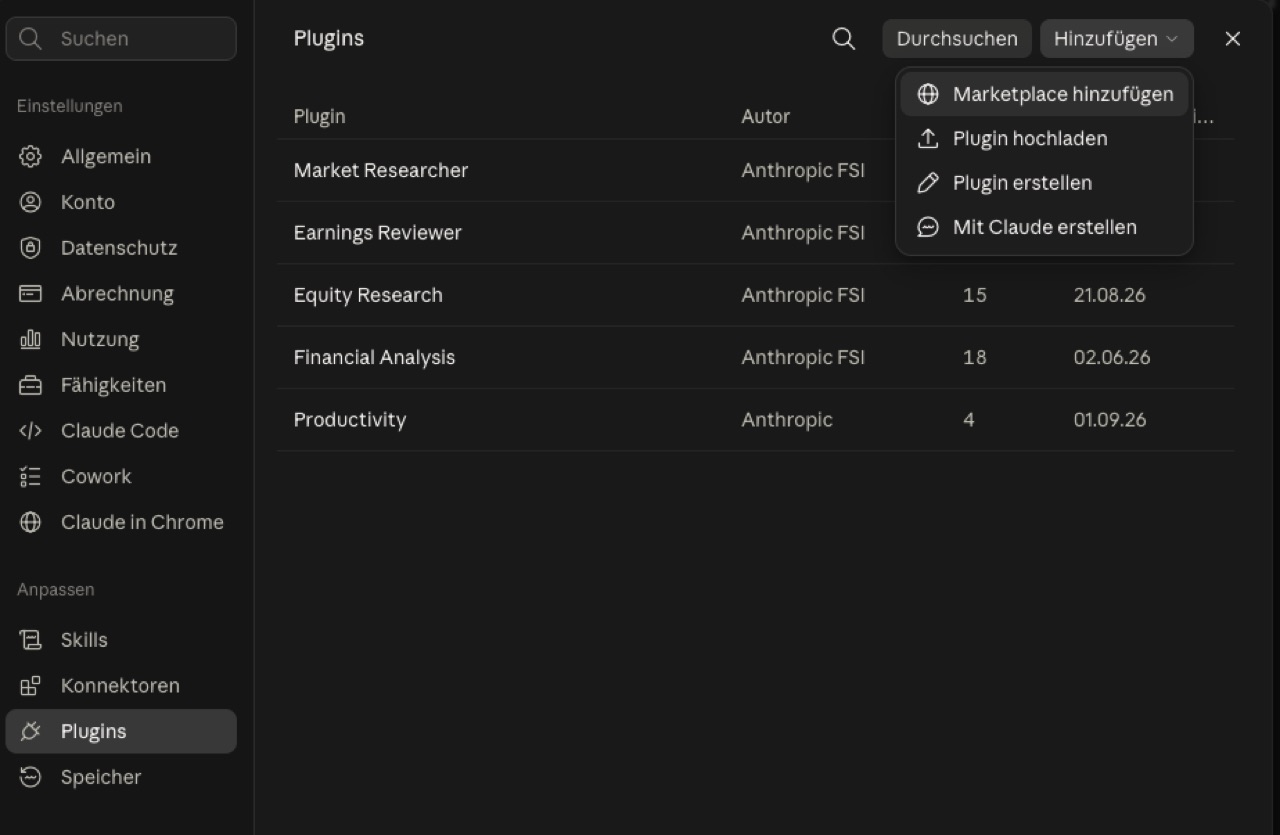This screenshot has height=835, width=1280.
Task: Choose Marketplace hinzufügen from the menu
Action: 1044,94
